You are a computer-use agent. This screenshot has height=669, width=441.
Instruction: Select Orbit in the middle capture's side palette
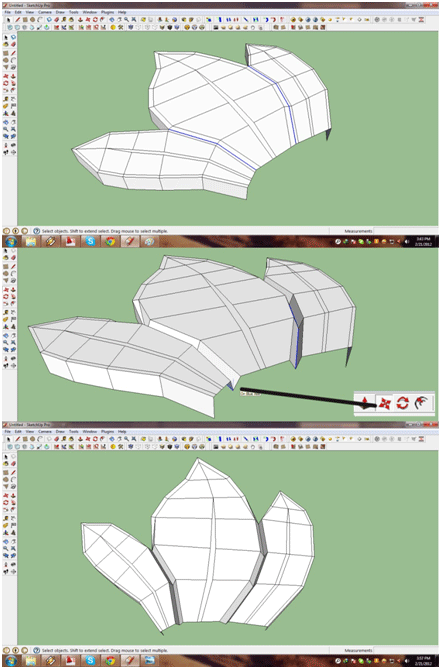(x=6, y=336)
